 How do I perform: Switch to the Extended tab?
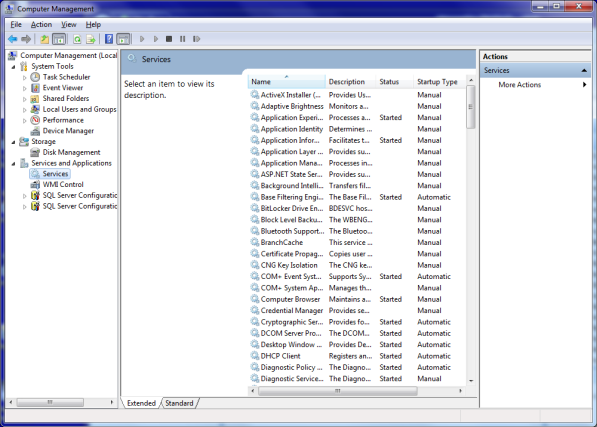point(141,403)
